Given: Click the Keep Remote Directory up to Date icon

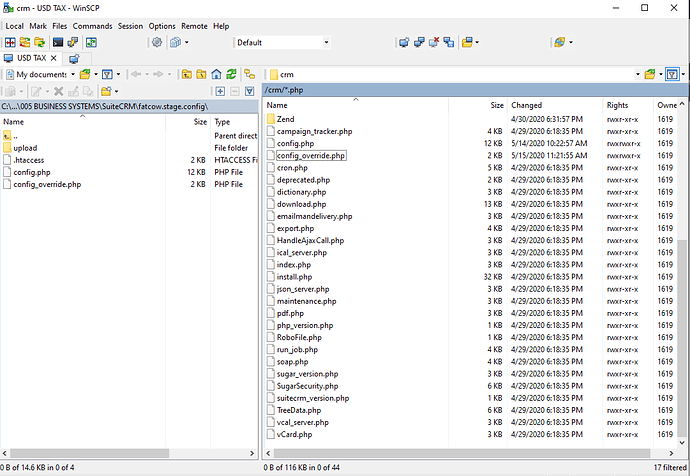Looking at the screenshot, I should click(92, 42).
